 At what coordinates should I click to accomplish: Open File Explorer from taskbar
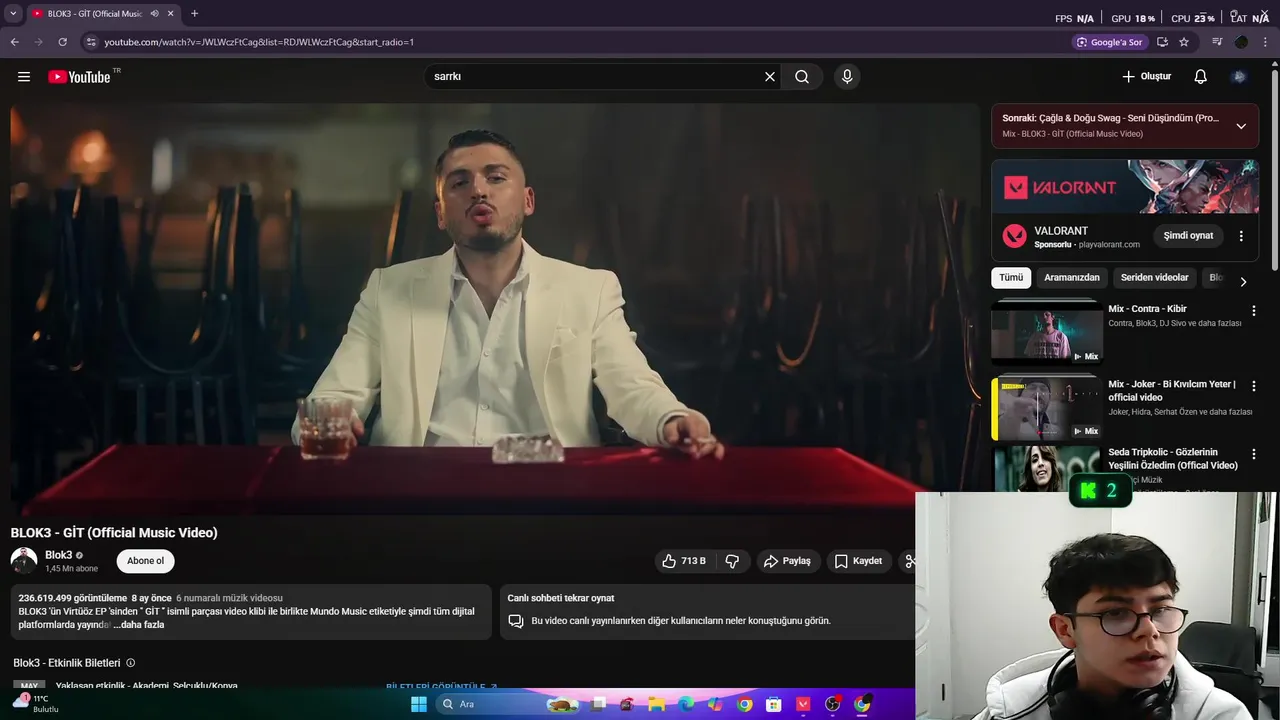(x=657, y=704)
